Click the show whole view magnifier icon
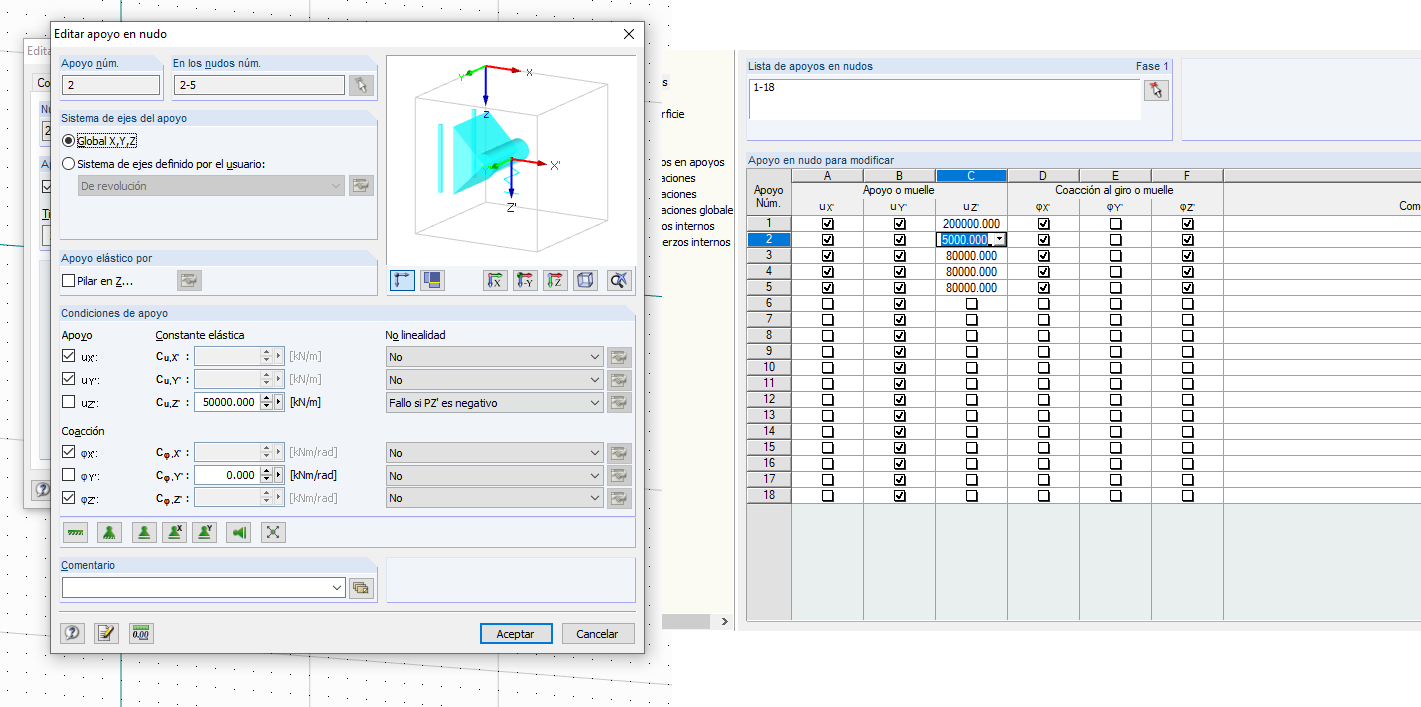1421x707 pixels. point(620,280)
